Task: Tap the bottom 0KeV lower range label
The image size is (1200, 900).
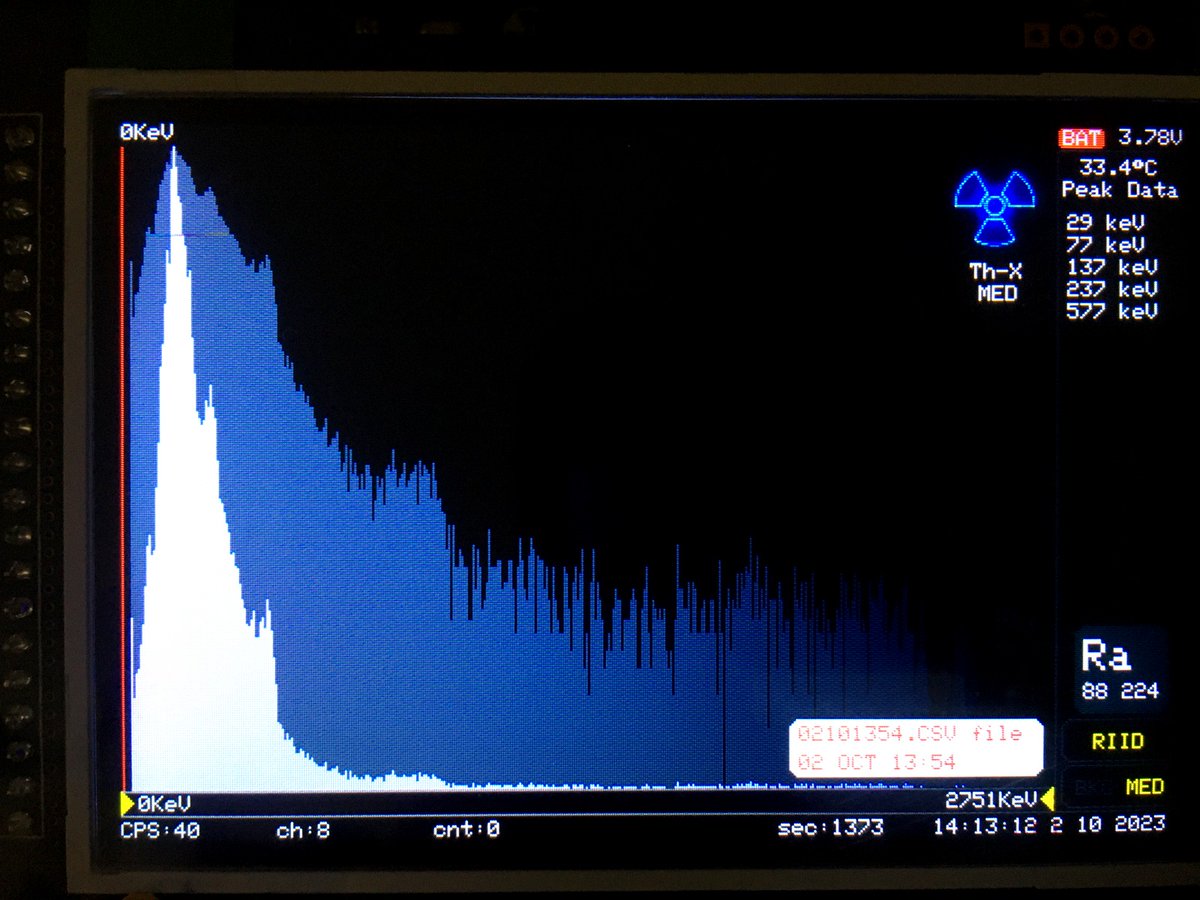Action: [x=164, y=804]
